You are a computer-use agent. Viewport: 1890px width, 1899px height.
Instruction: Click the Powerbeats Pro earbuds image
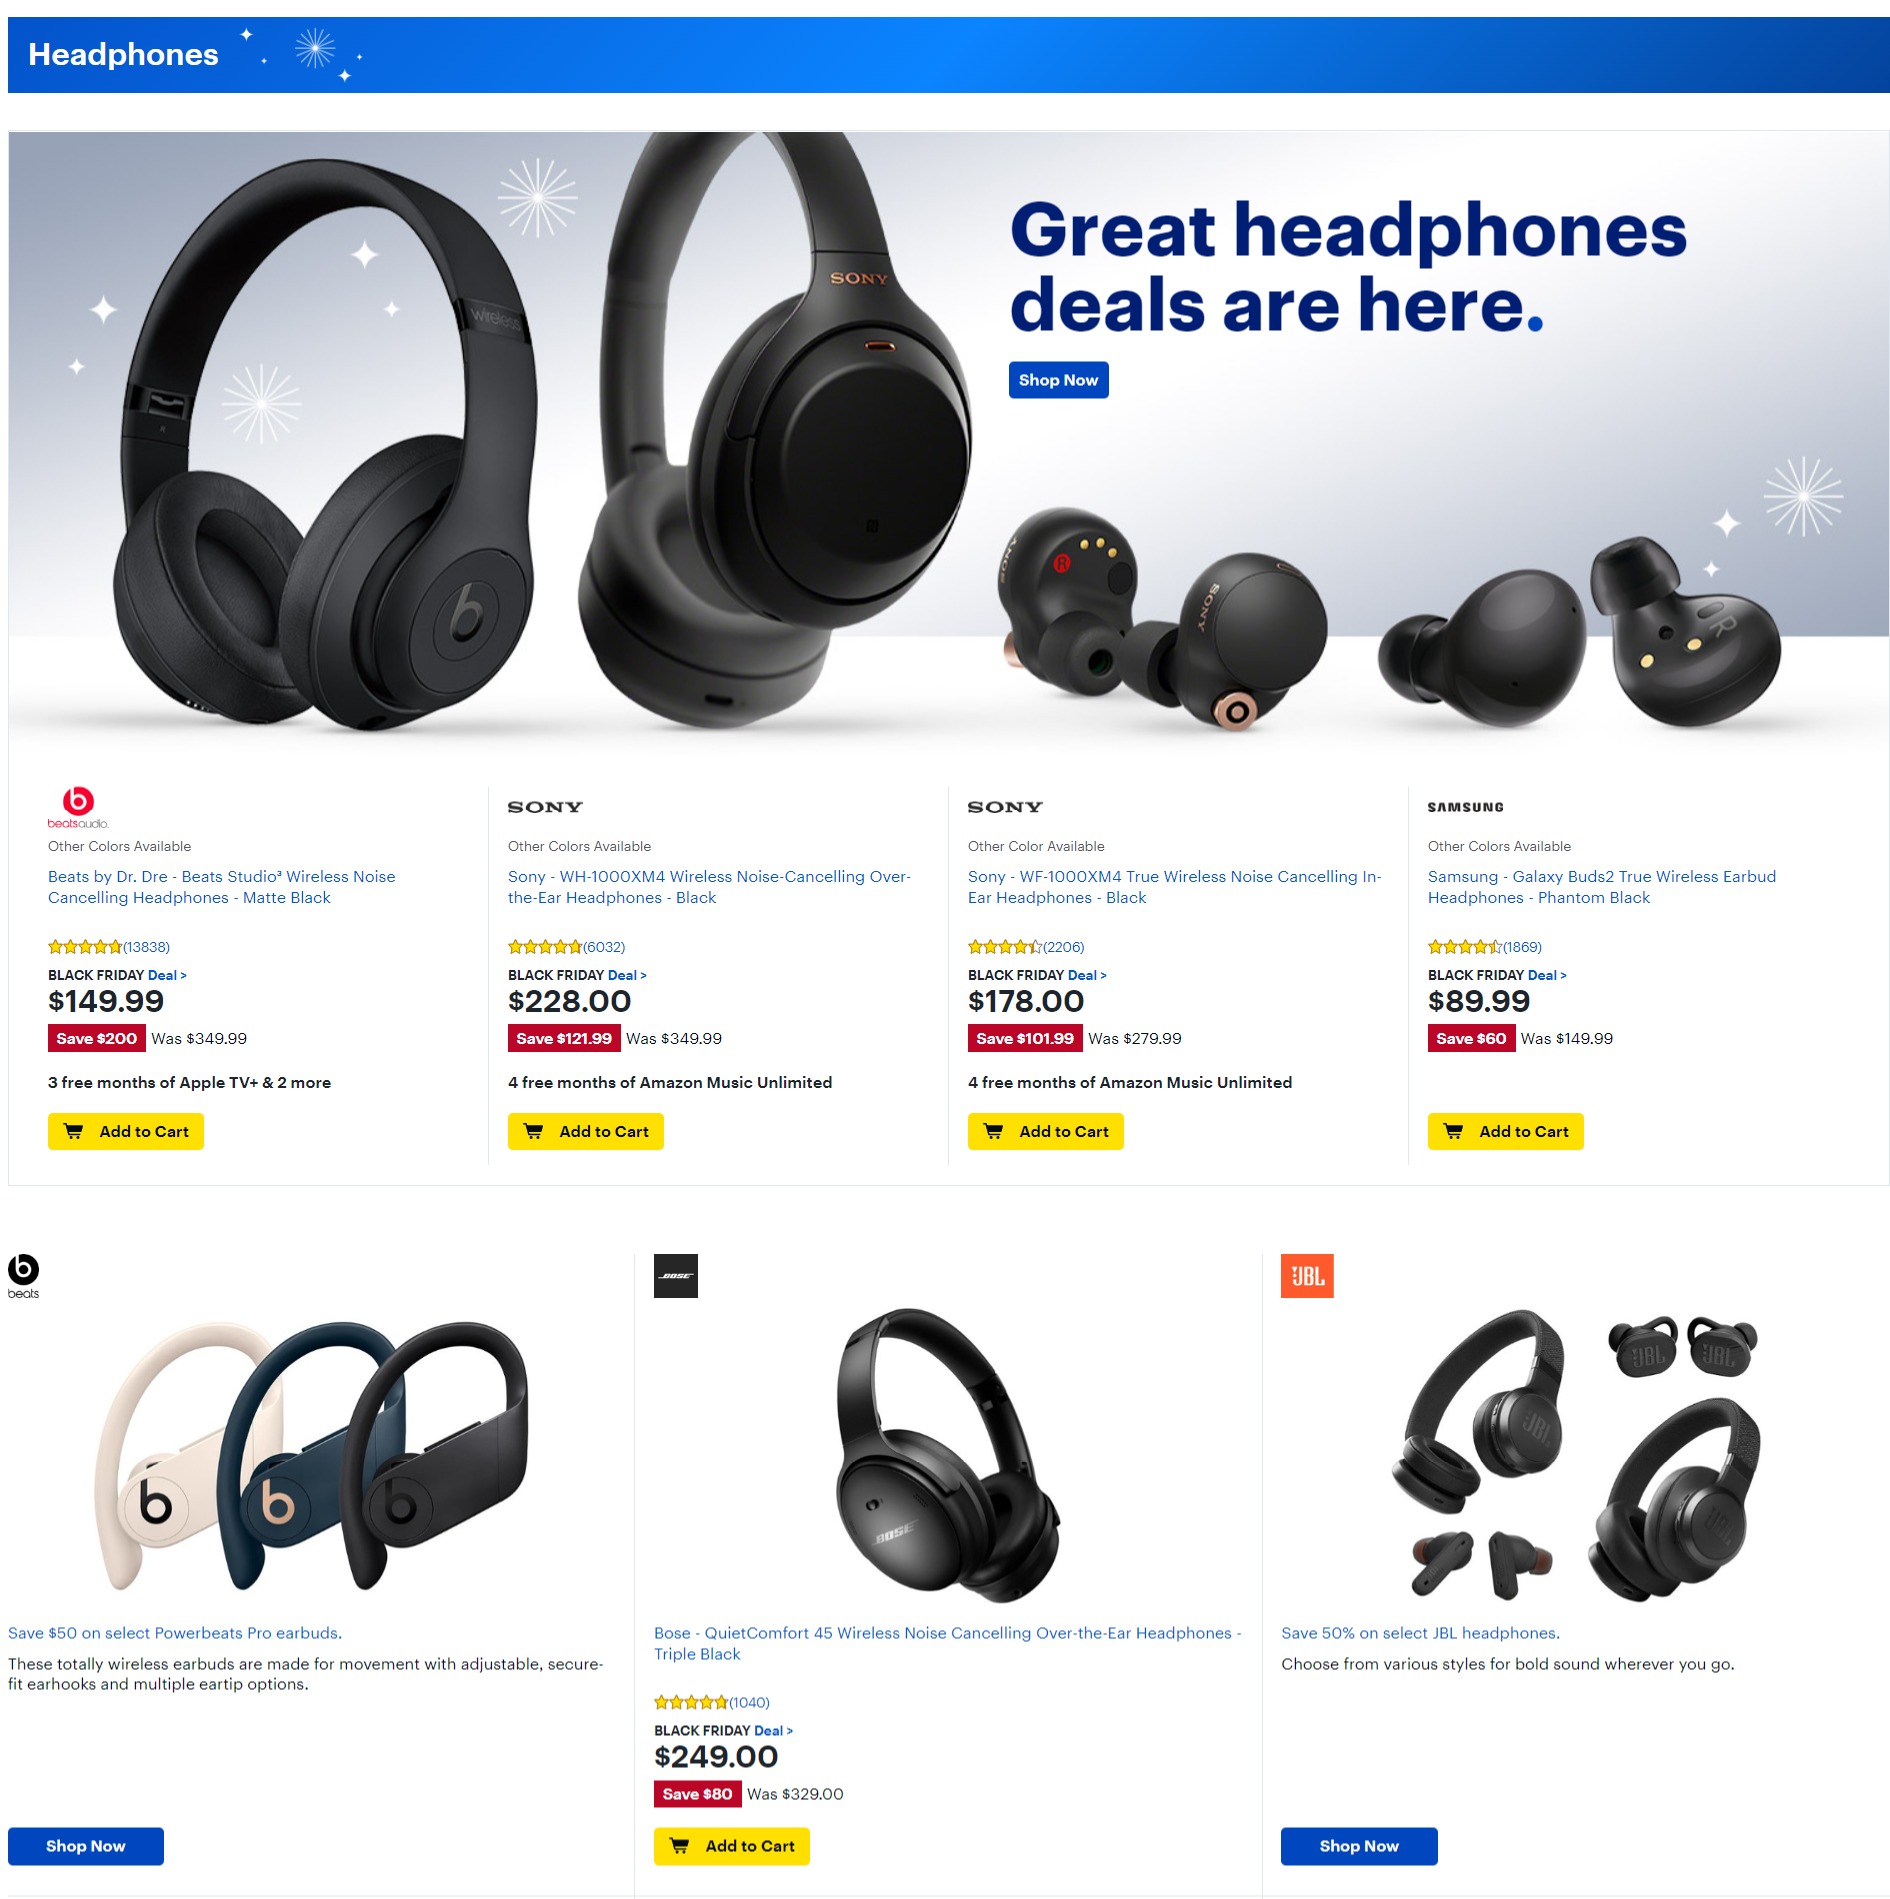tap(312, 1456)
